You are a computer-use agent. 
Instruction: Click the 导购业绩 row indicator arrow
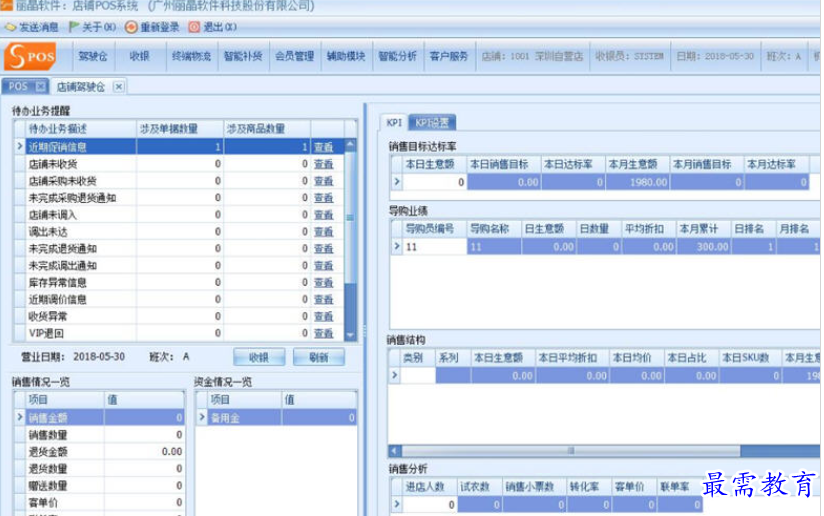point(397,246)
